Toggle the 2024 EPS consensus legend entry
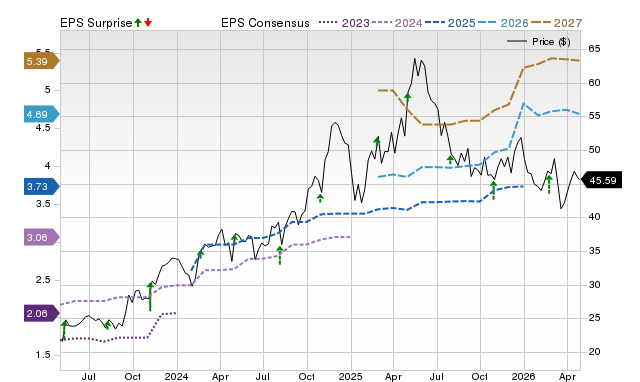The image size is (640, 382). [397, 23]
